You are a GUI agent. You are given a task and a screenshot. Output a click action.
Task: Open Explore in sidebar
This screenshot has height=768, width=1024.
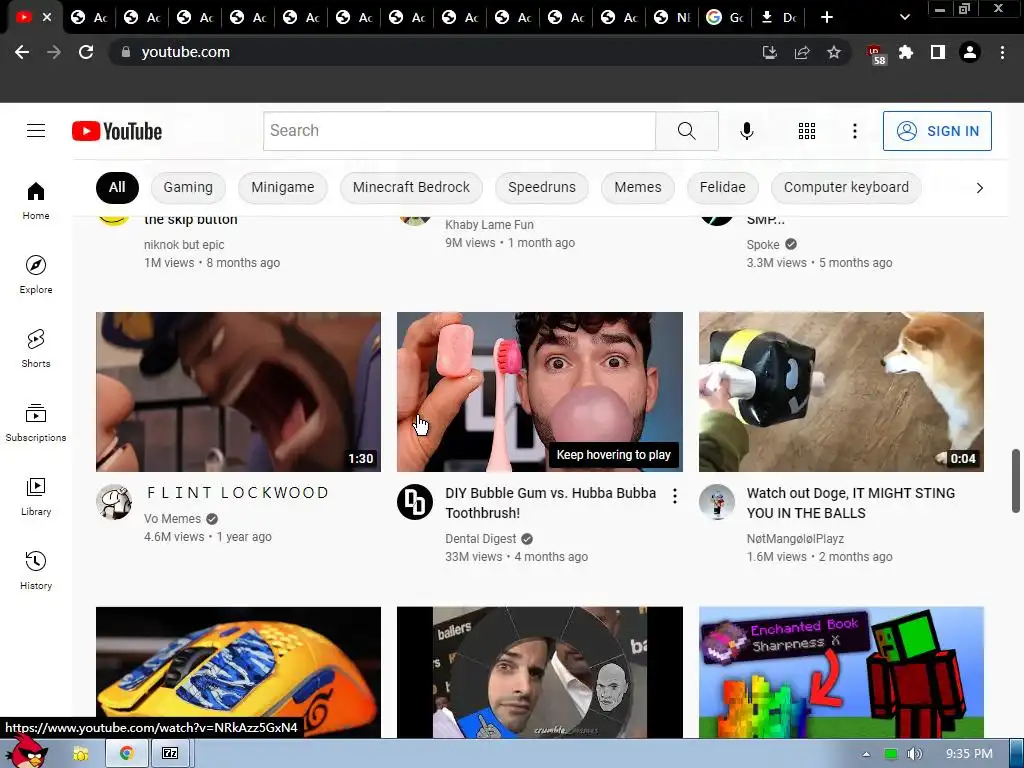click(x=36, y=274)
